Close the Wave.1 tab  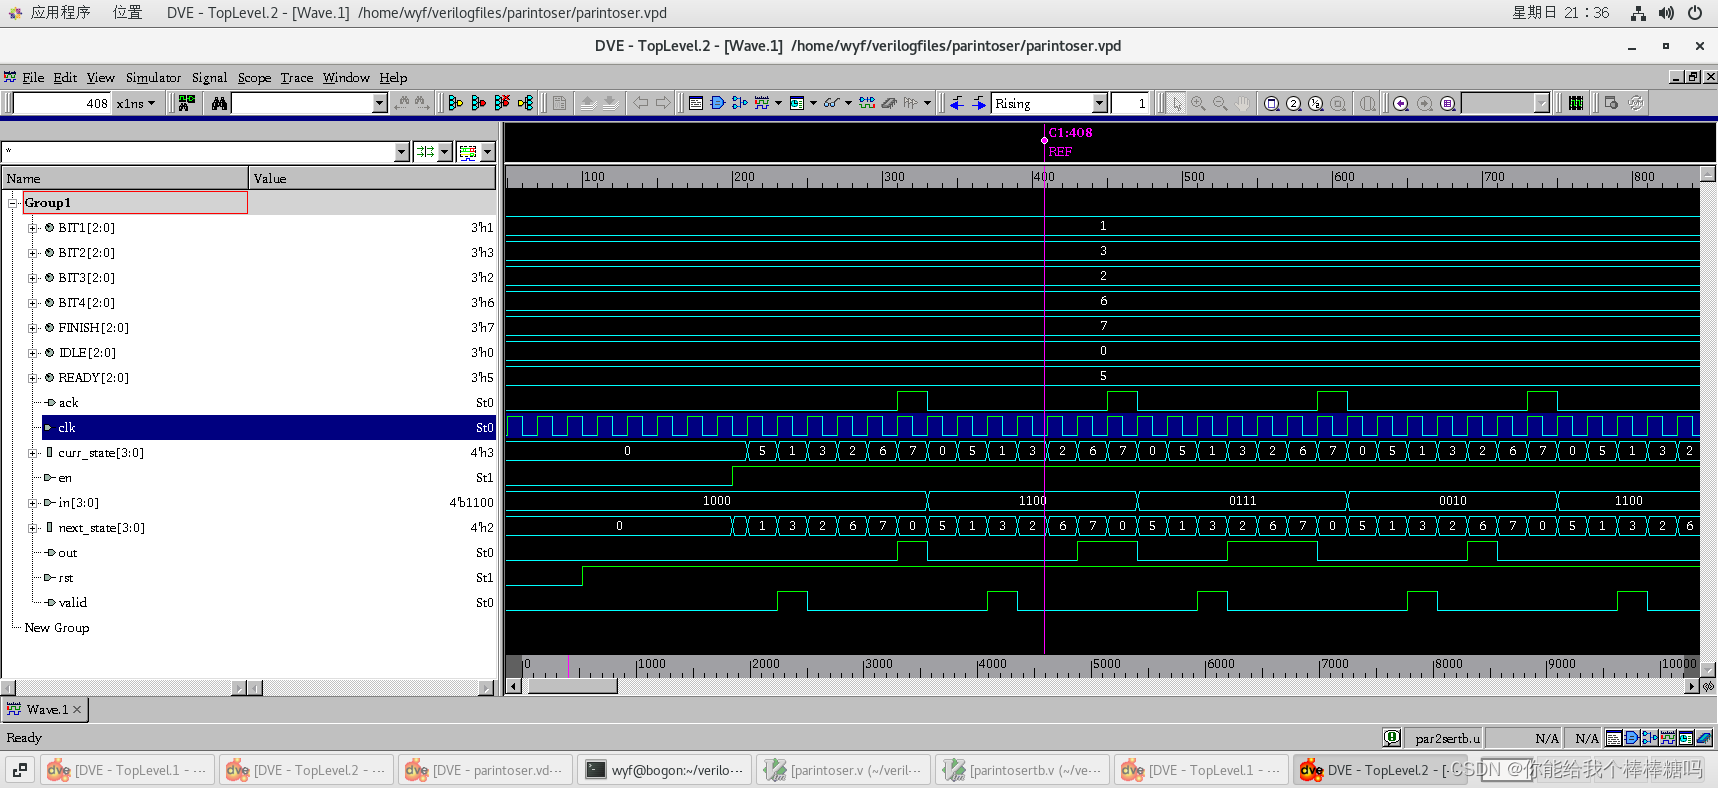[77, 709]
